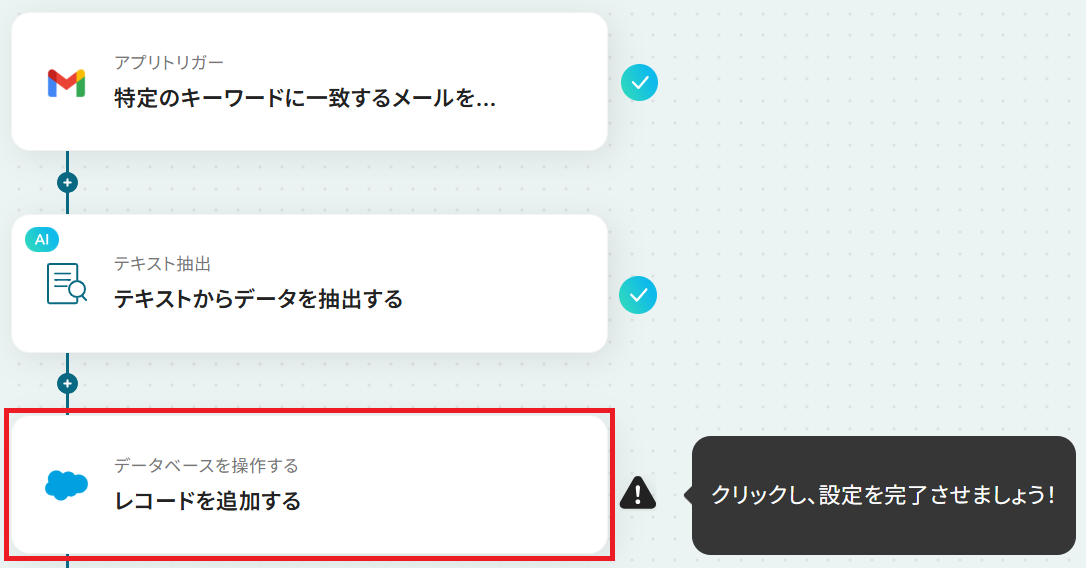
Task: Click the データベースを操作する label
Action: [x=206, y=465]
